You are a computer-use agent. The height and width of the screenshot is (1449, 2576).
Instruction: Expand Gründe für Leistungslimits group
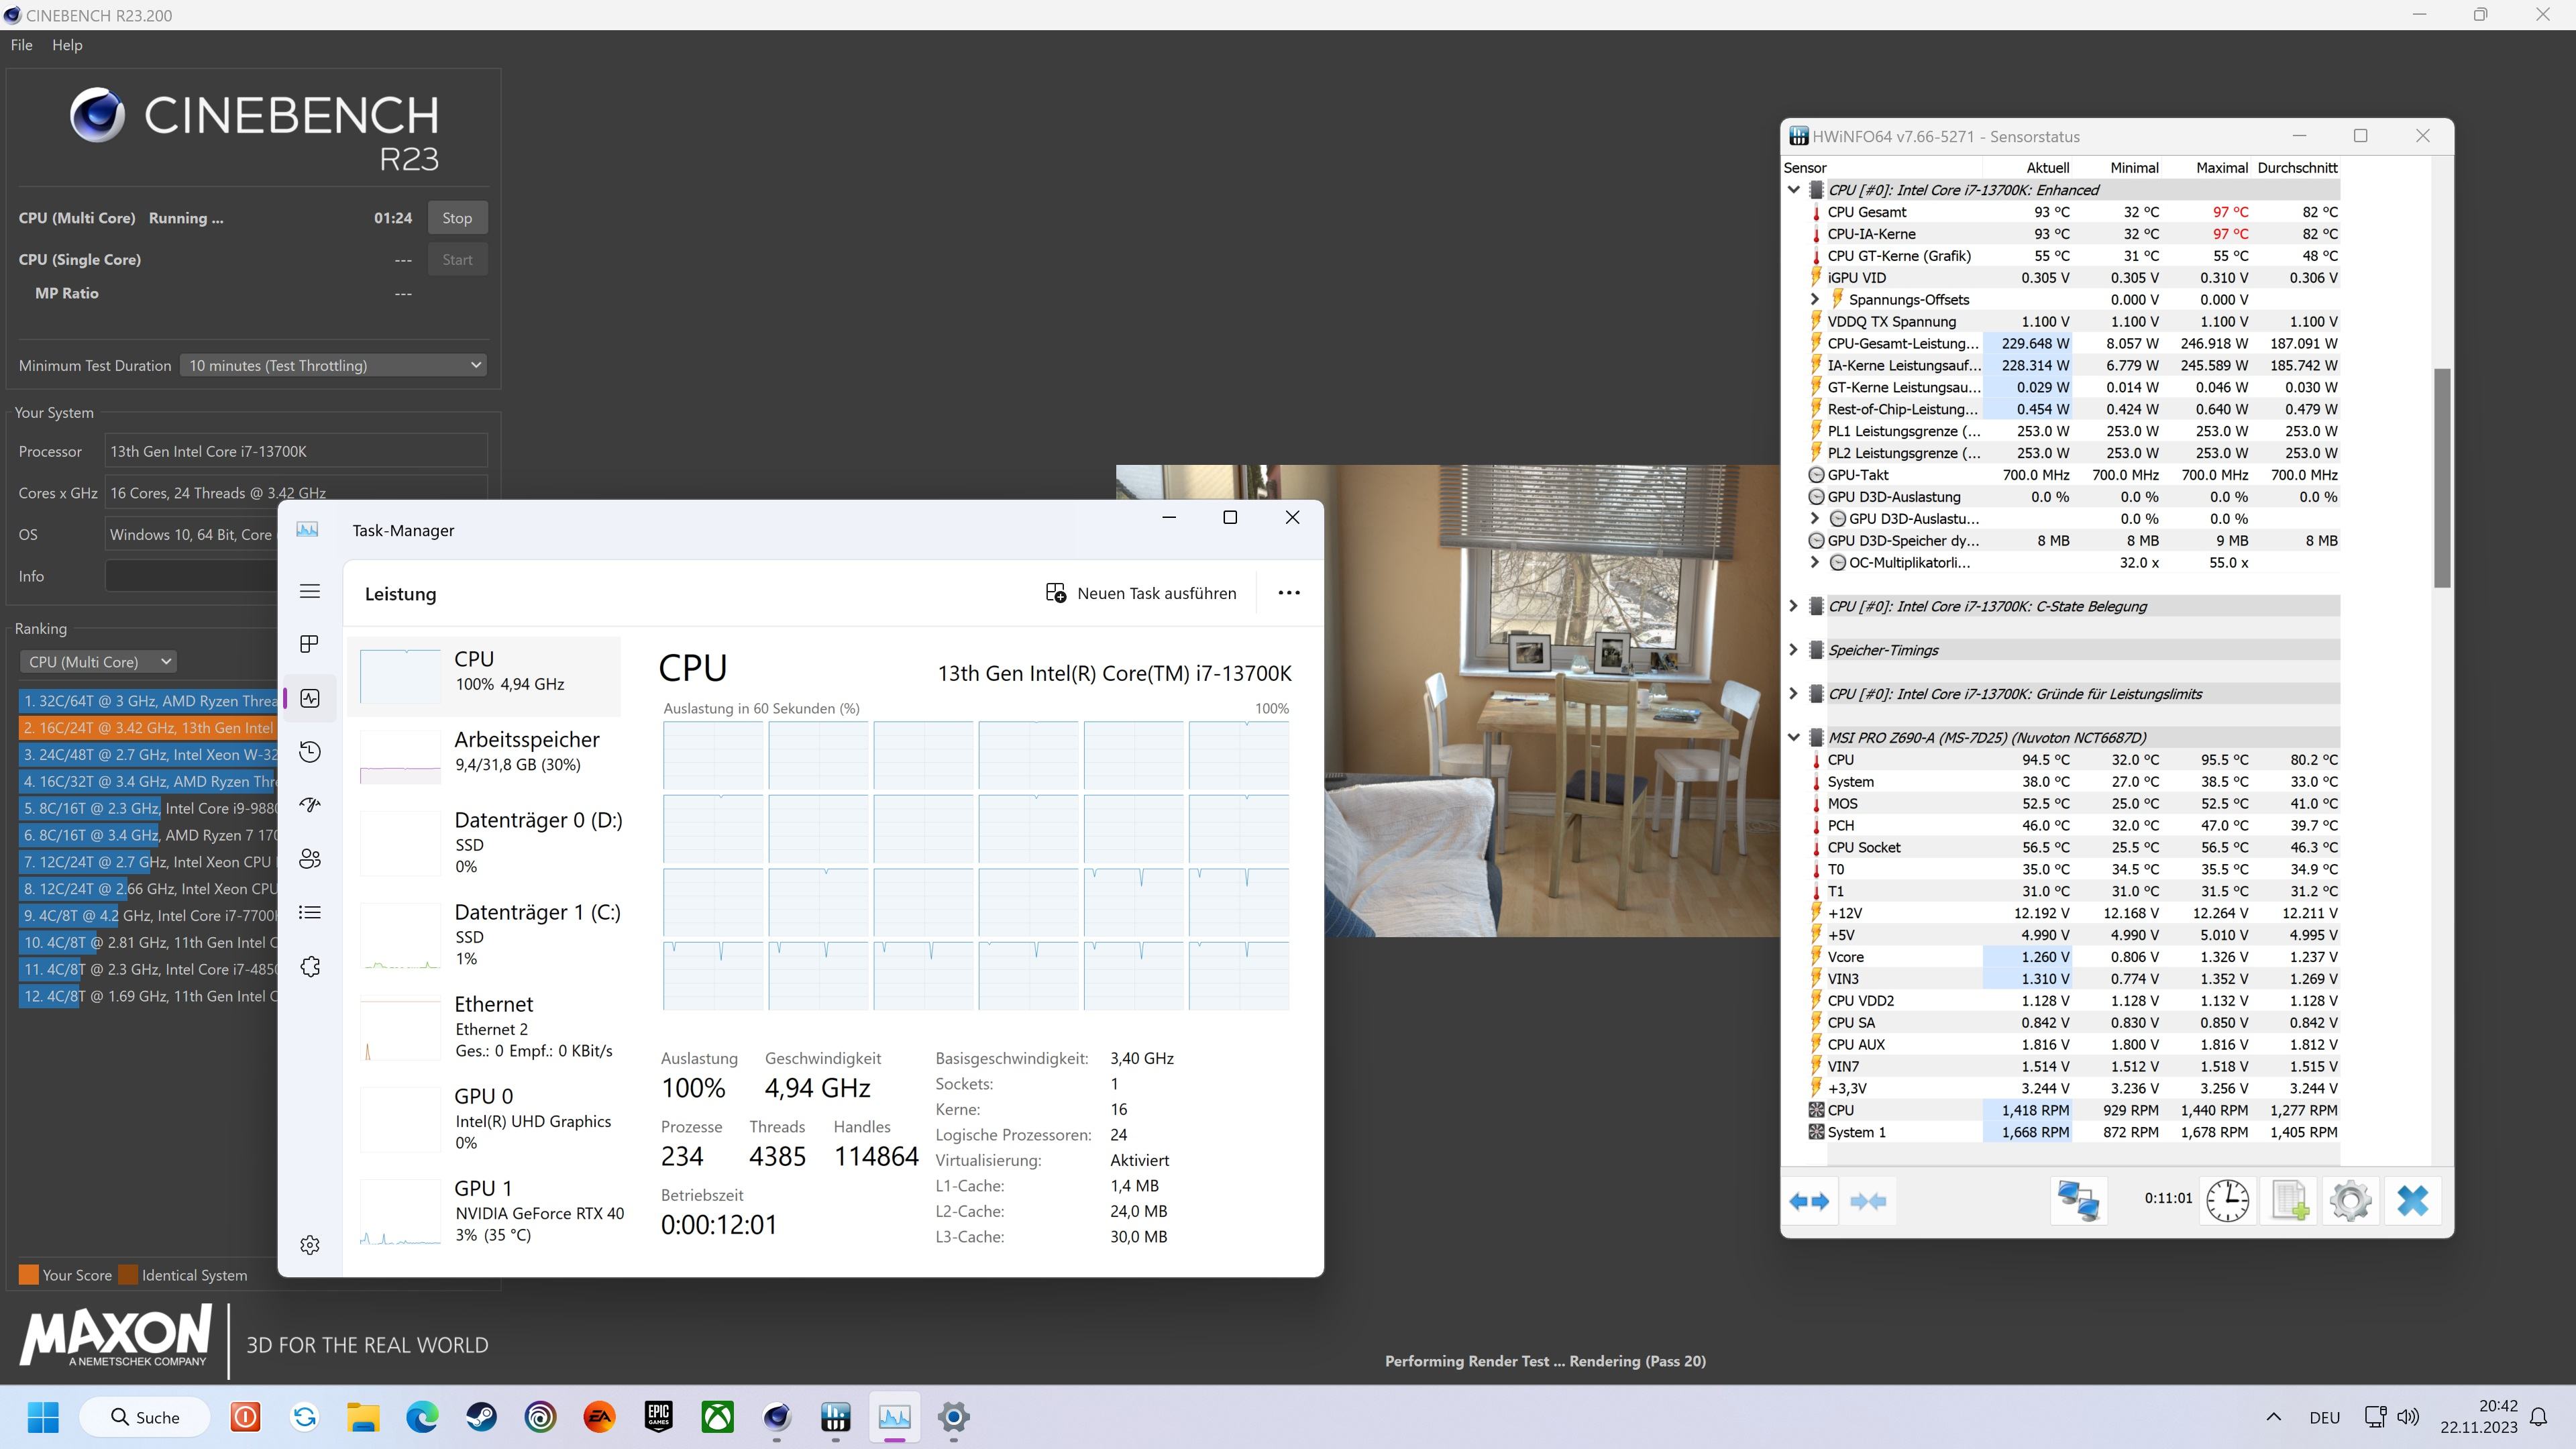1794,694
